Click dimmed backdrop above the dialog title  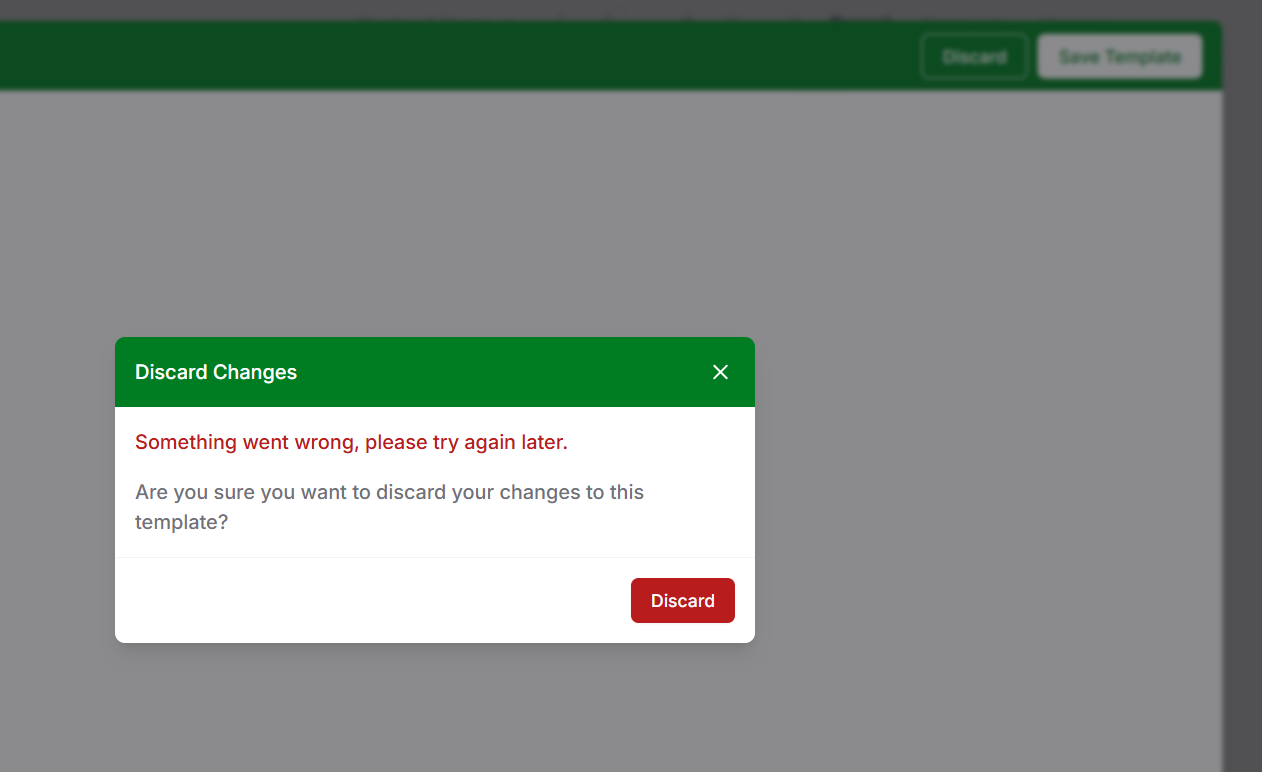coord(435,220)
